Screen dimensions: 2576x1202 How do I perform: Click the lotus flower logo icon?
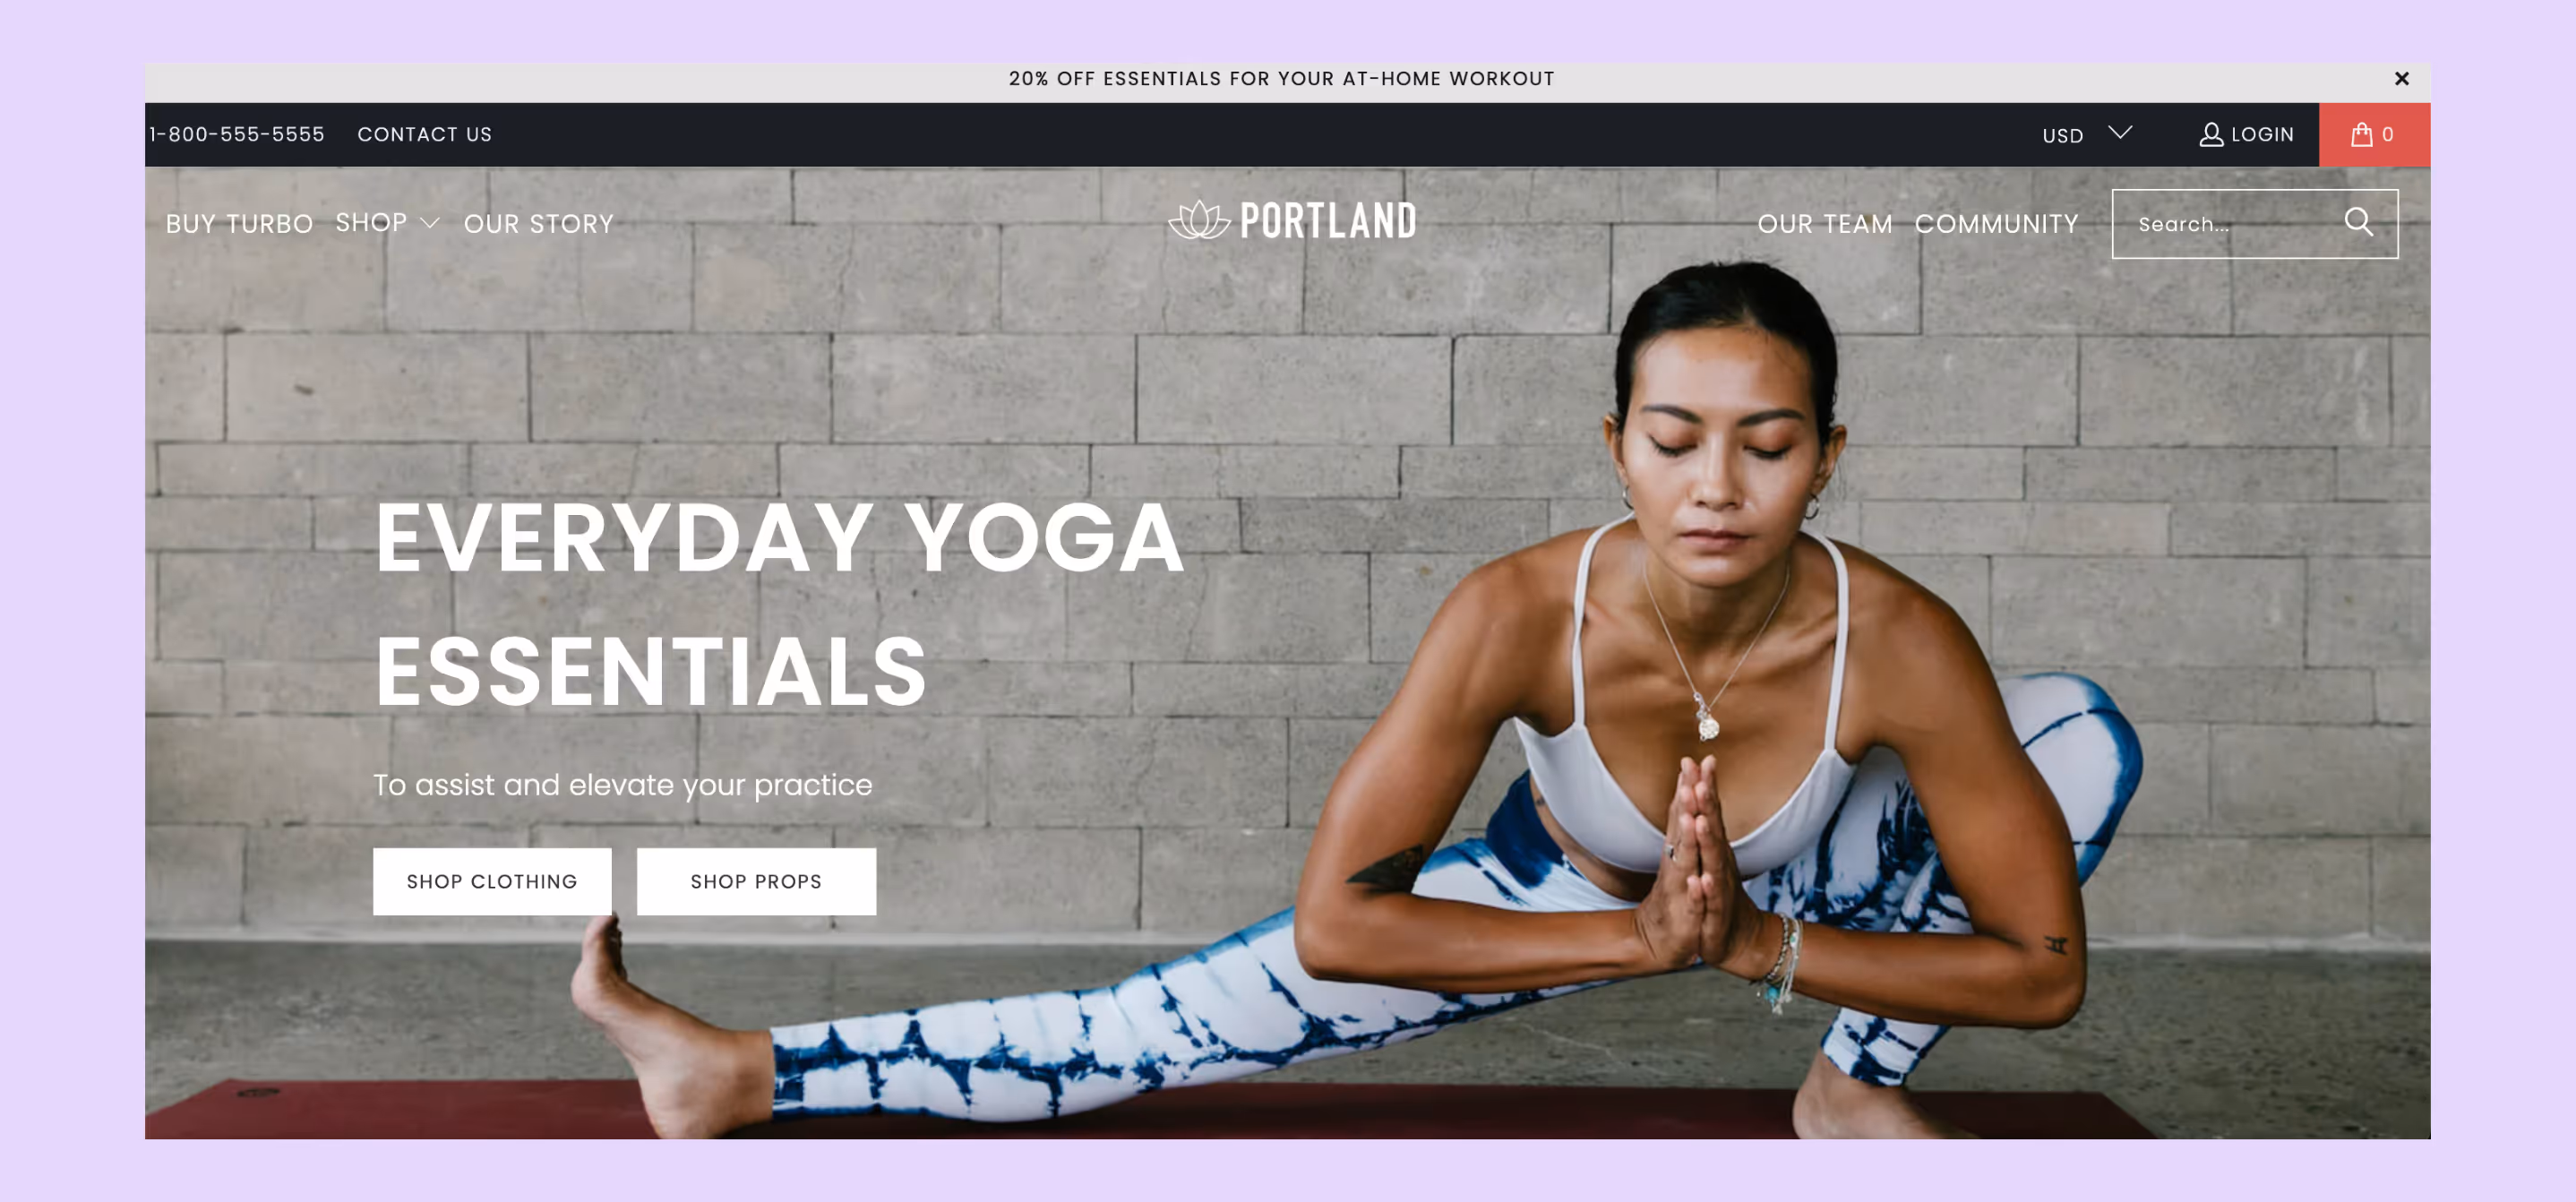(1199, 220)
